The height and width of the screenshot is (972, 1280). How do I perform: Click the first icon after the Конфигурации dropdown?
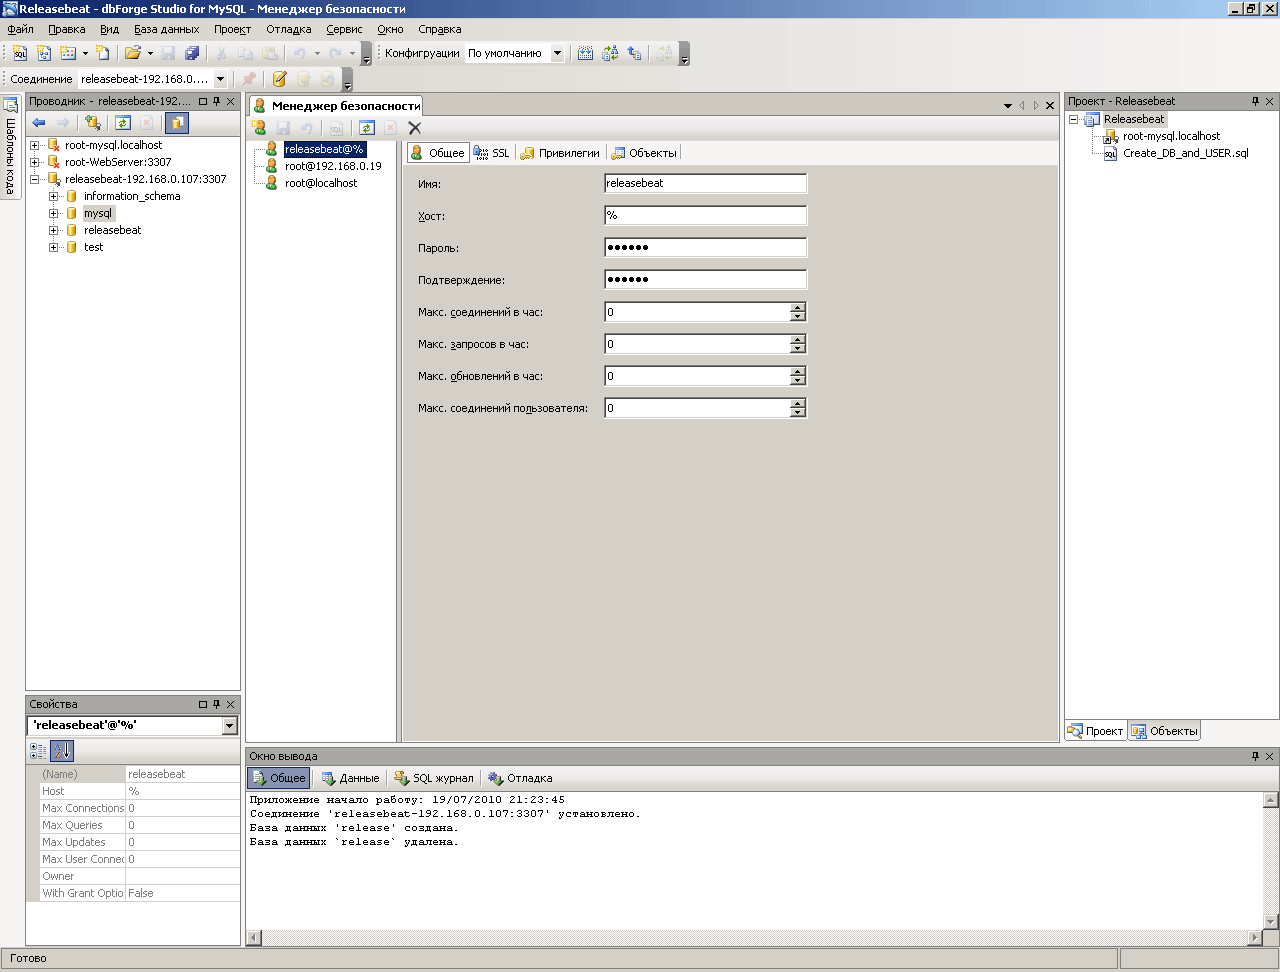pyautogui.click(x=586, y=53)
